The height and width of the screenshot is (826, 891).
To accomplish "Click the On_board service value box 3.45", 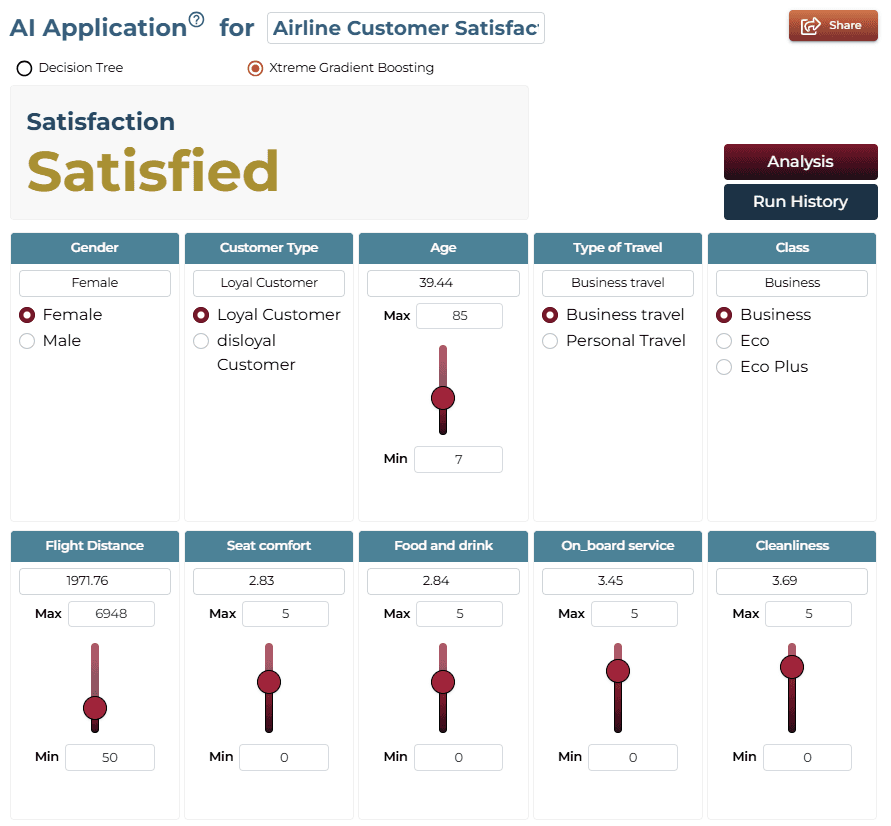I will (x=618, y=581).
